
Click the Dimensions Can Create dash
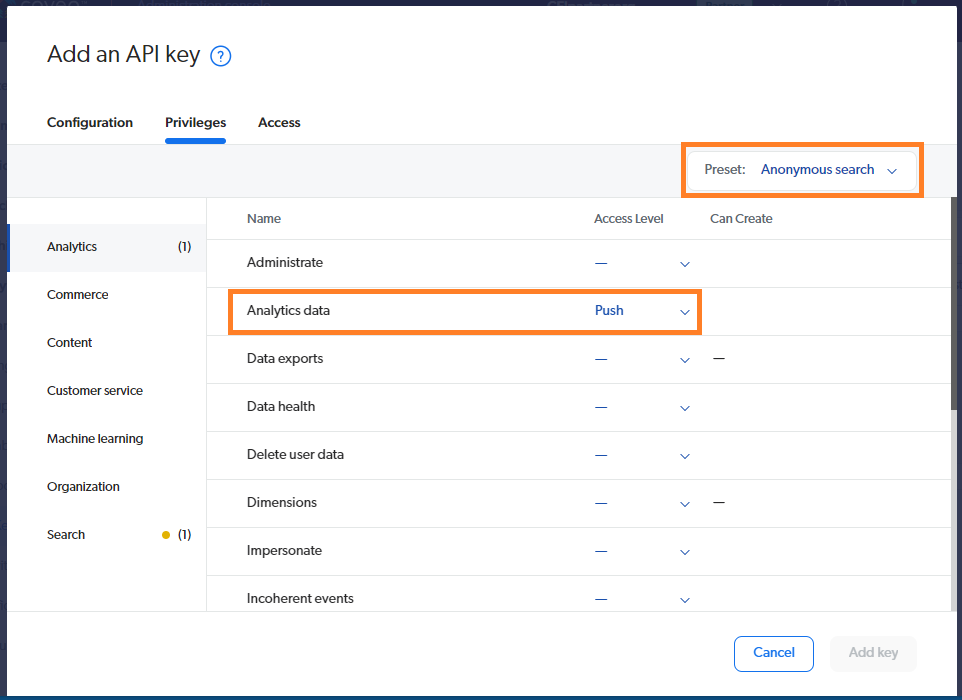[719, 502]
